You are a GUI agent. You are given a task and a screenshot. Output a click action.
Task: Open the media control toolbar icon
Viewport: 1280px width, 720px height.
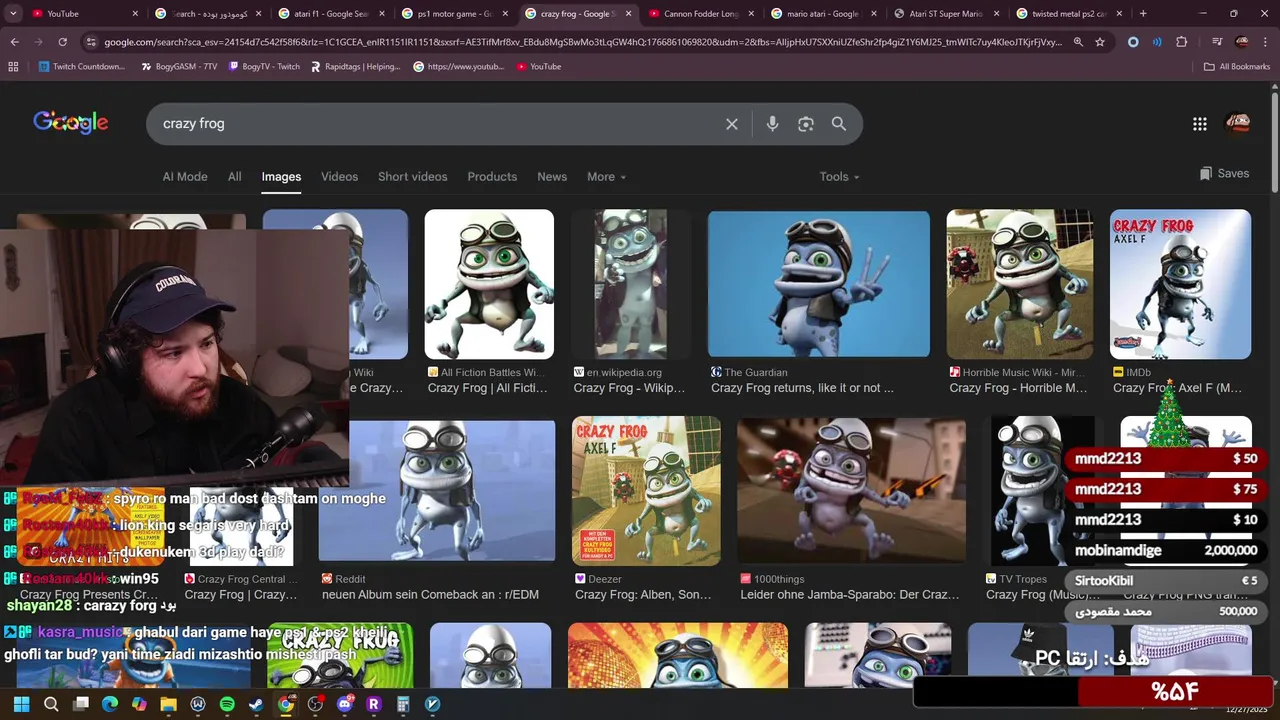pyautogui.click(x=1216, y=42)
